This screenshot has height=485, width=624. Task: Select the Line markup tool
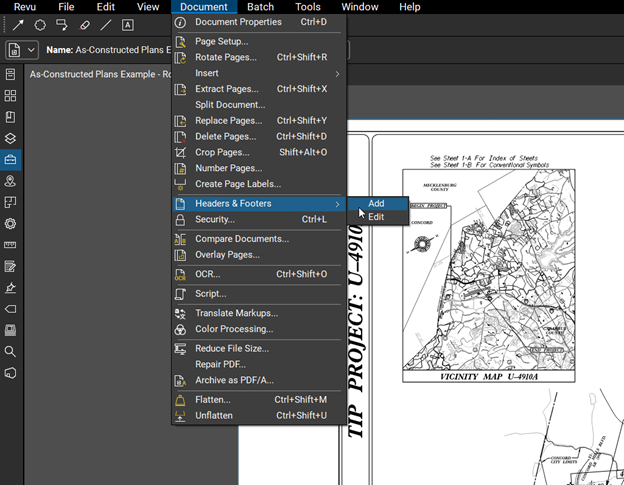106,25
